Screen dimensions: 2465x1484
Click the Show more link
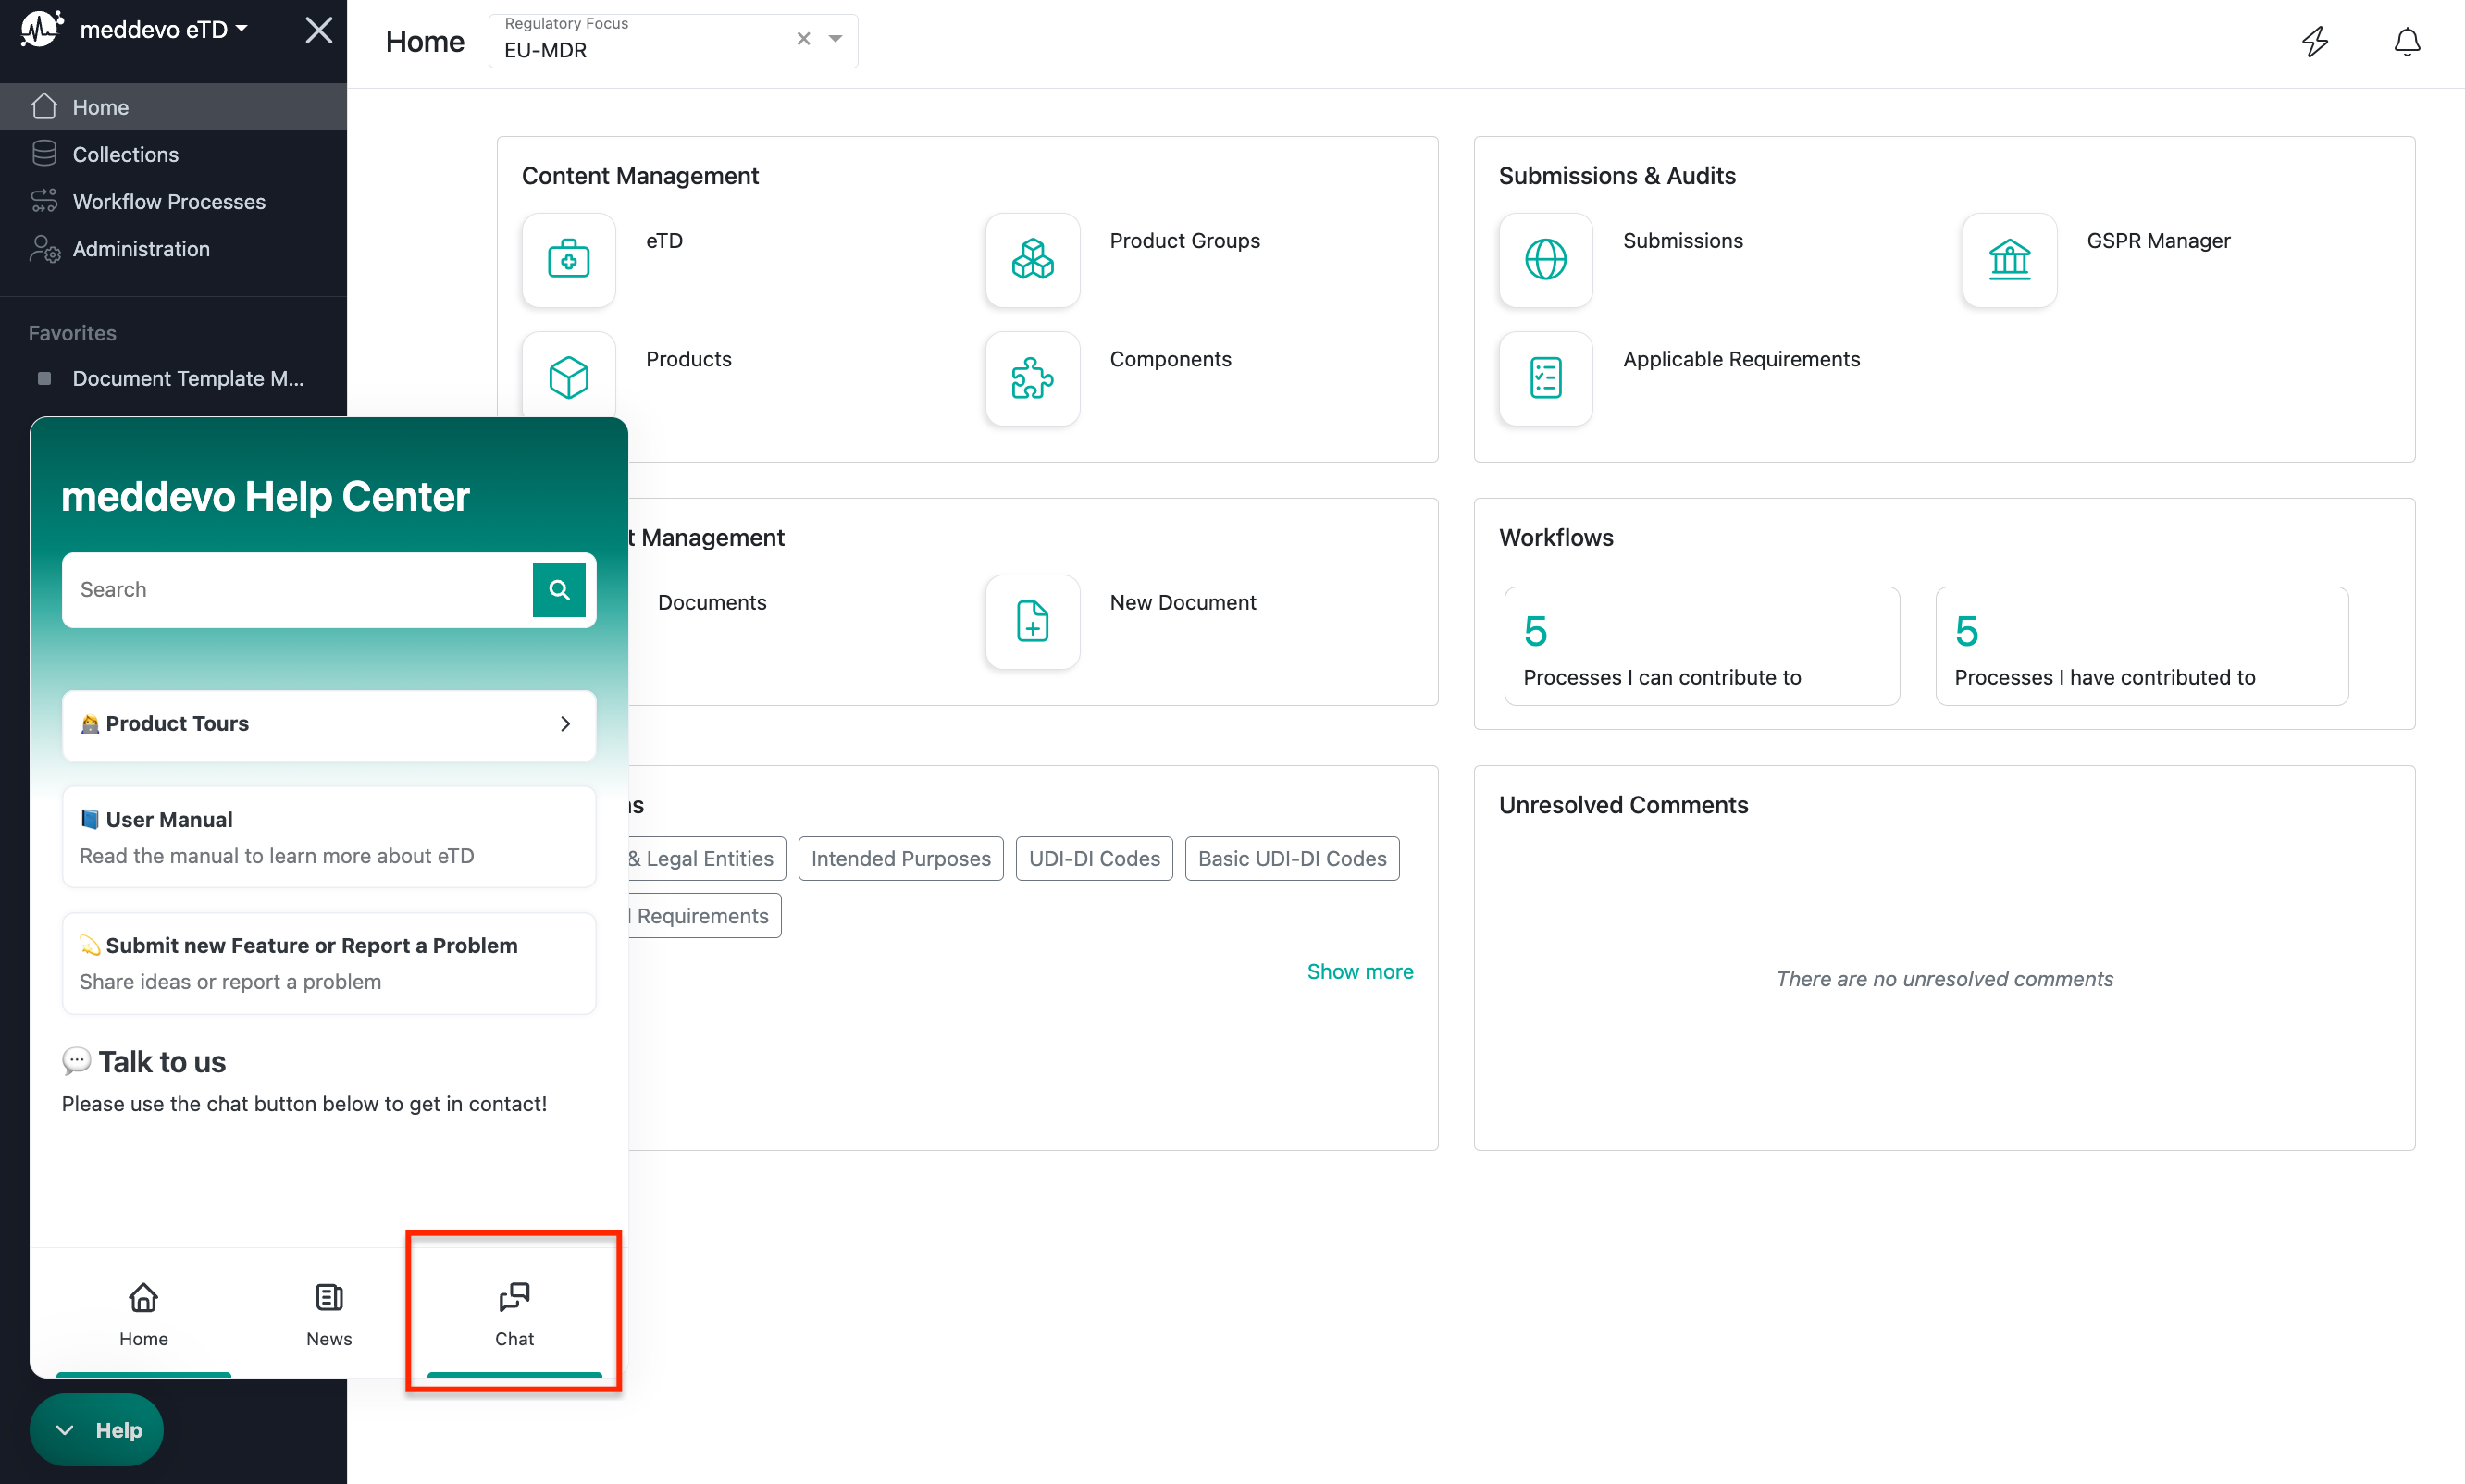(x=1359, y=971)
